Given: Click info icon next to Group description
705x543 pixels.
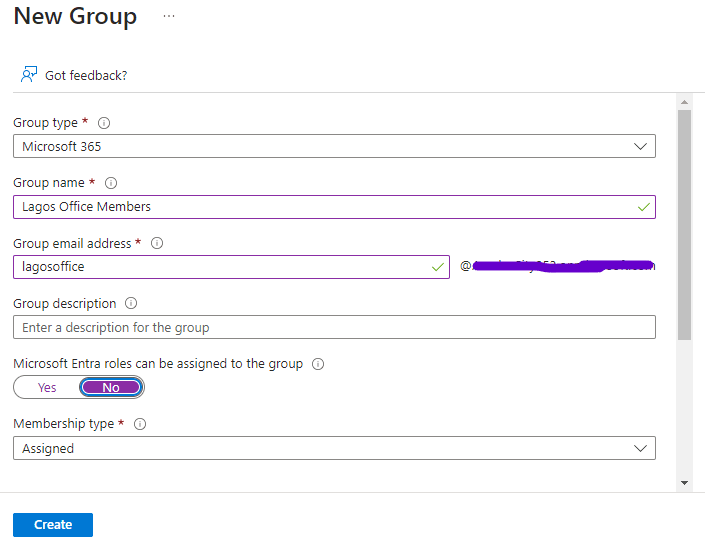Looking at the screenshot, I should pyautogui.click(x=131, y=303).
